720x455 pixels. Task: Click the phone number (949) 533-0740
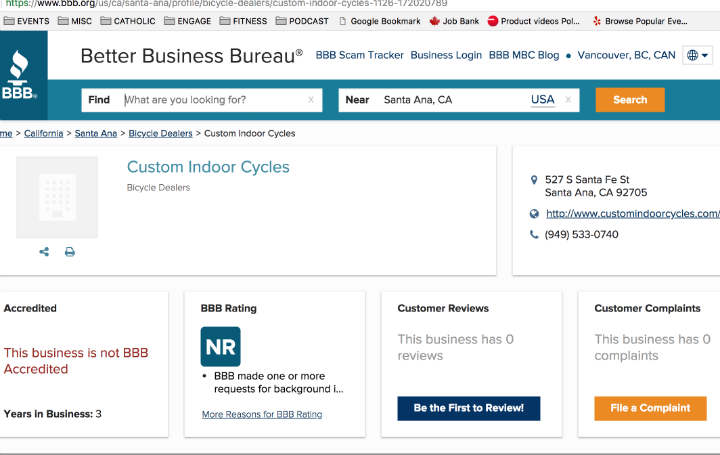click(x=581, y=235)
